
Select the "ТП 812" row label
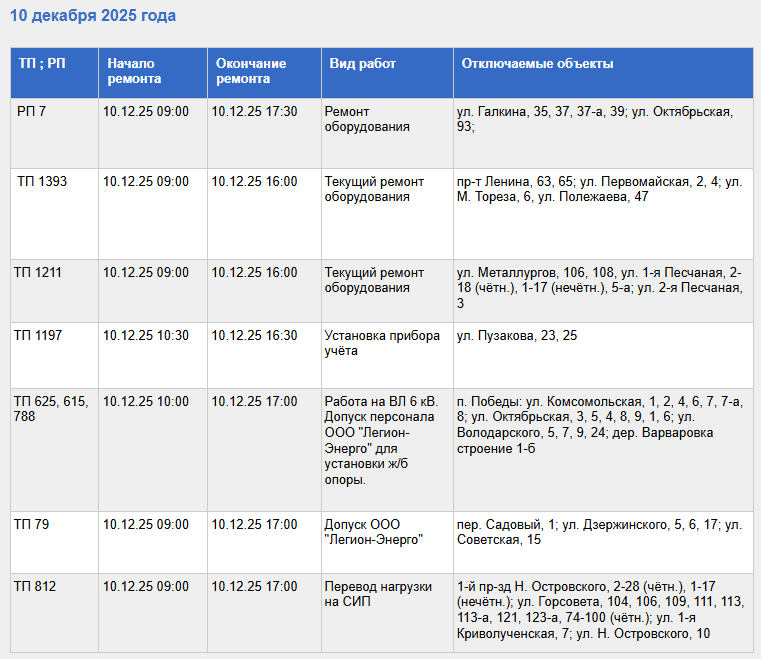pyautogui.click(x=35, y=586)
